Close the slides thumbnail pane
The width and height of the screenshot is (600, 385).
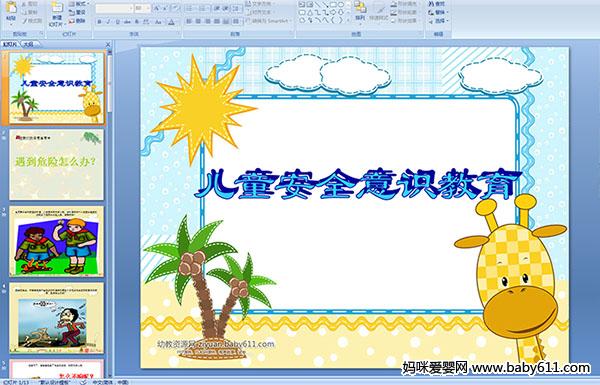point(108,44)
